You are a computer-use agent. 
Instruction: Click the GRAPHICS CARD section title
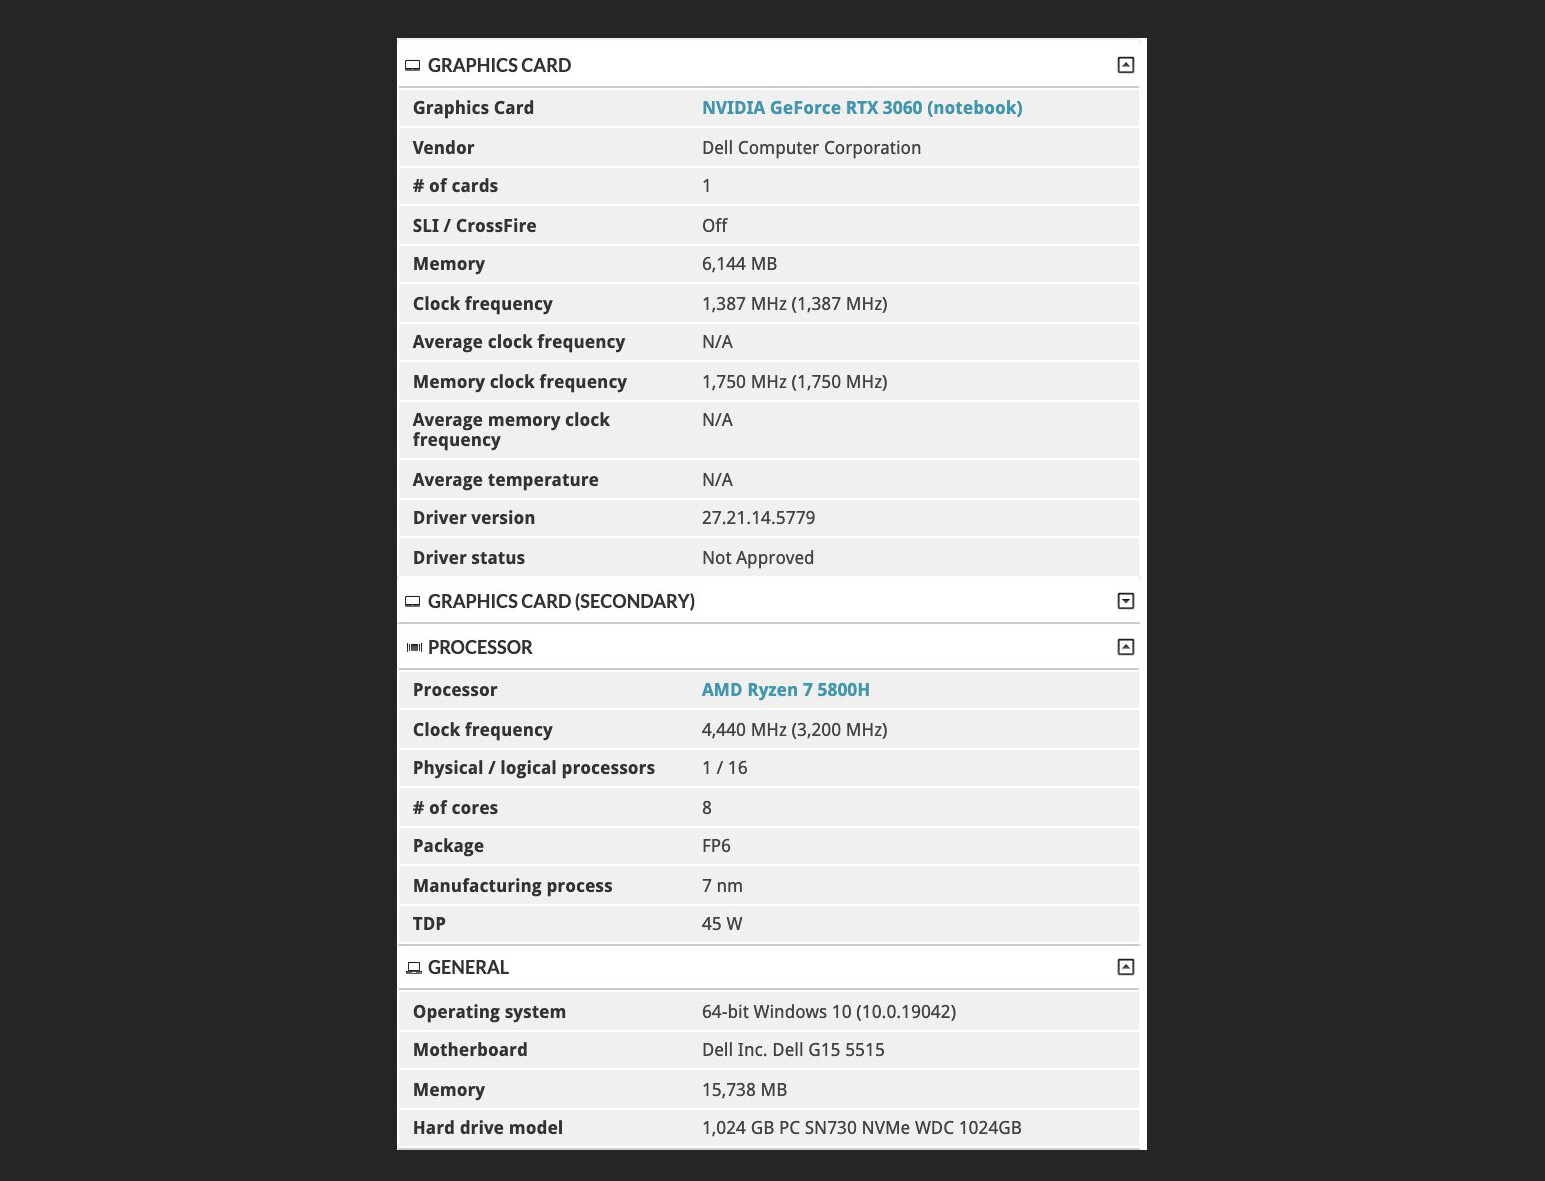[x=499, y=66]
